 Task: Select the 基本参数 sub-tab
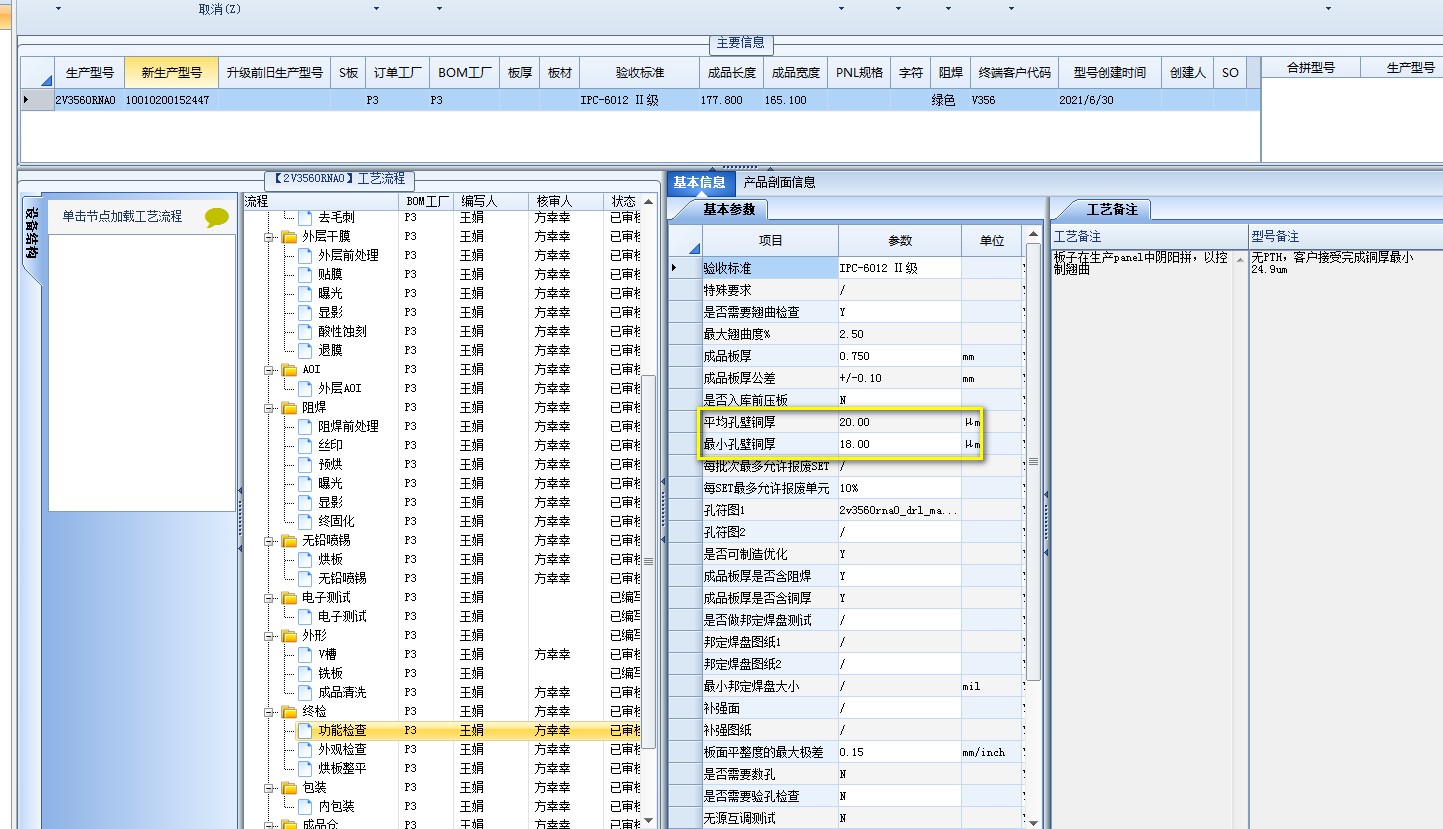(729, 210)
